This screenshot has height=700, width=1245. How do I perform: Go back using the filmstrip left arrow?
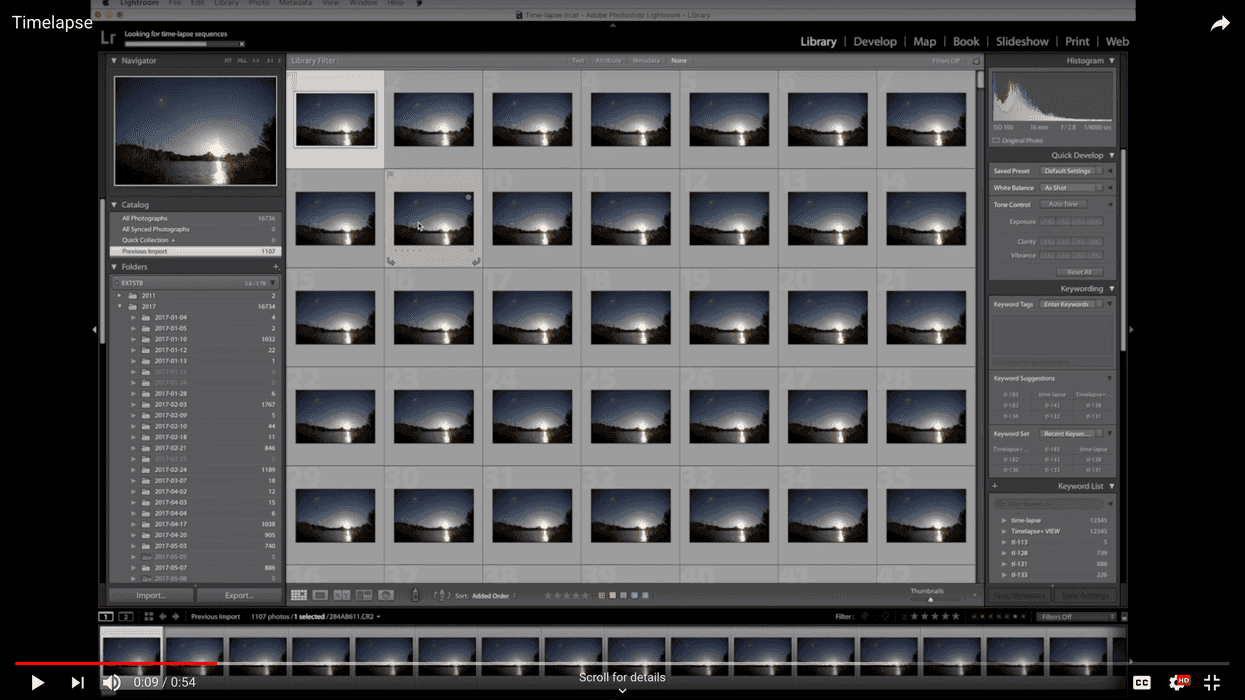pos(163,617)
